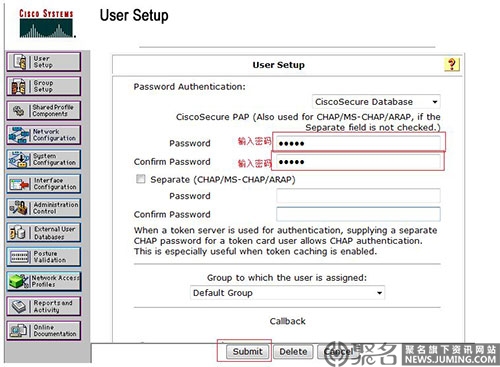Click the yellow help question mark icon

tap(452, 64)
